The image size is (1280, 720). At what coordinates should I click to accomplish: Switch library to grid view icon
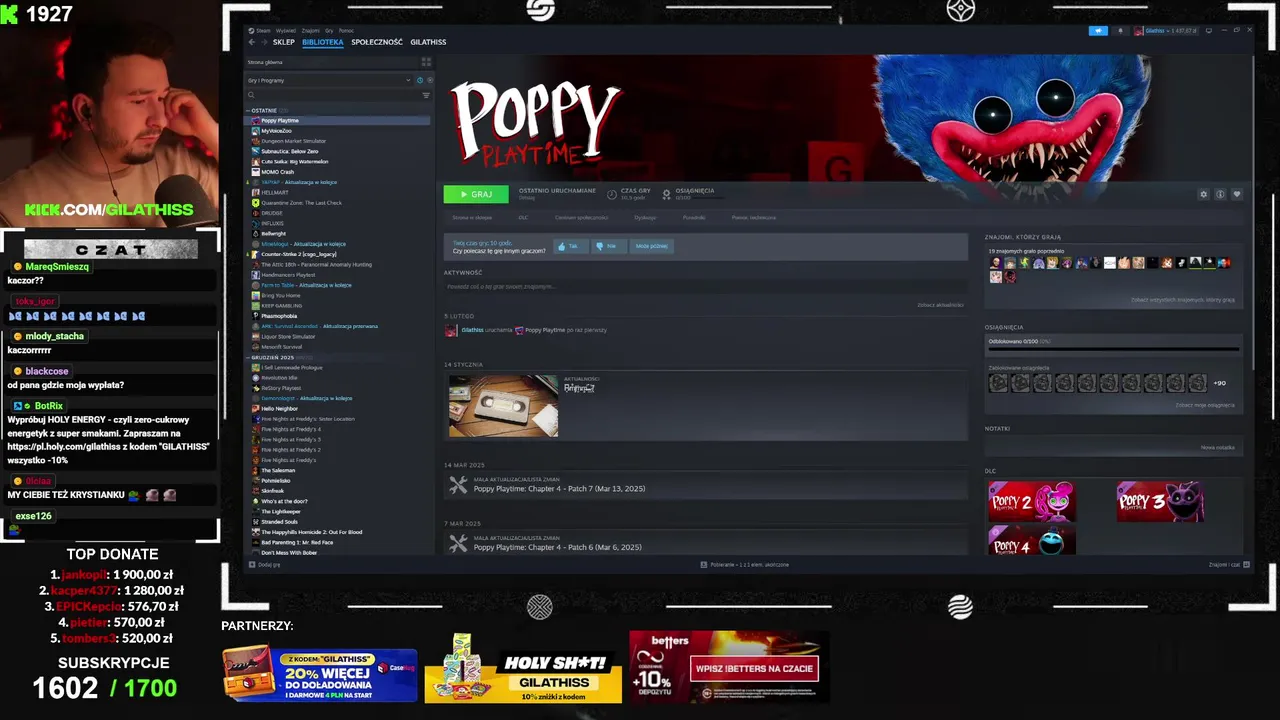[x=426, y=62]
